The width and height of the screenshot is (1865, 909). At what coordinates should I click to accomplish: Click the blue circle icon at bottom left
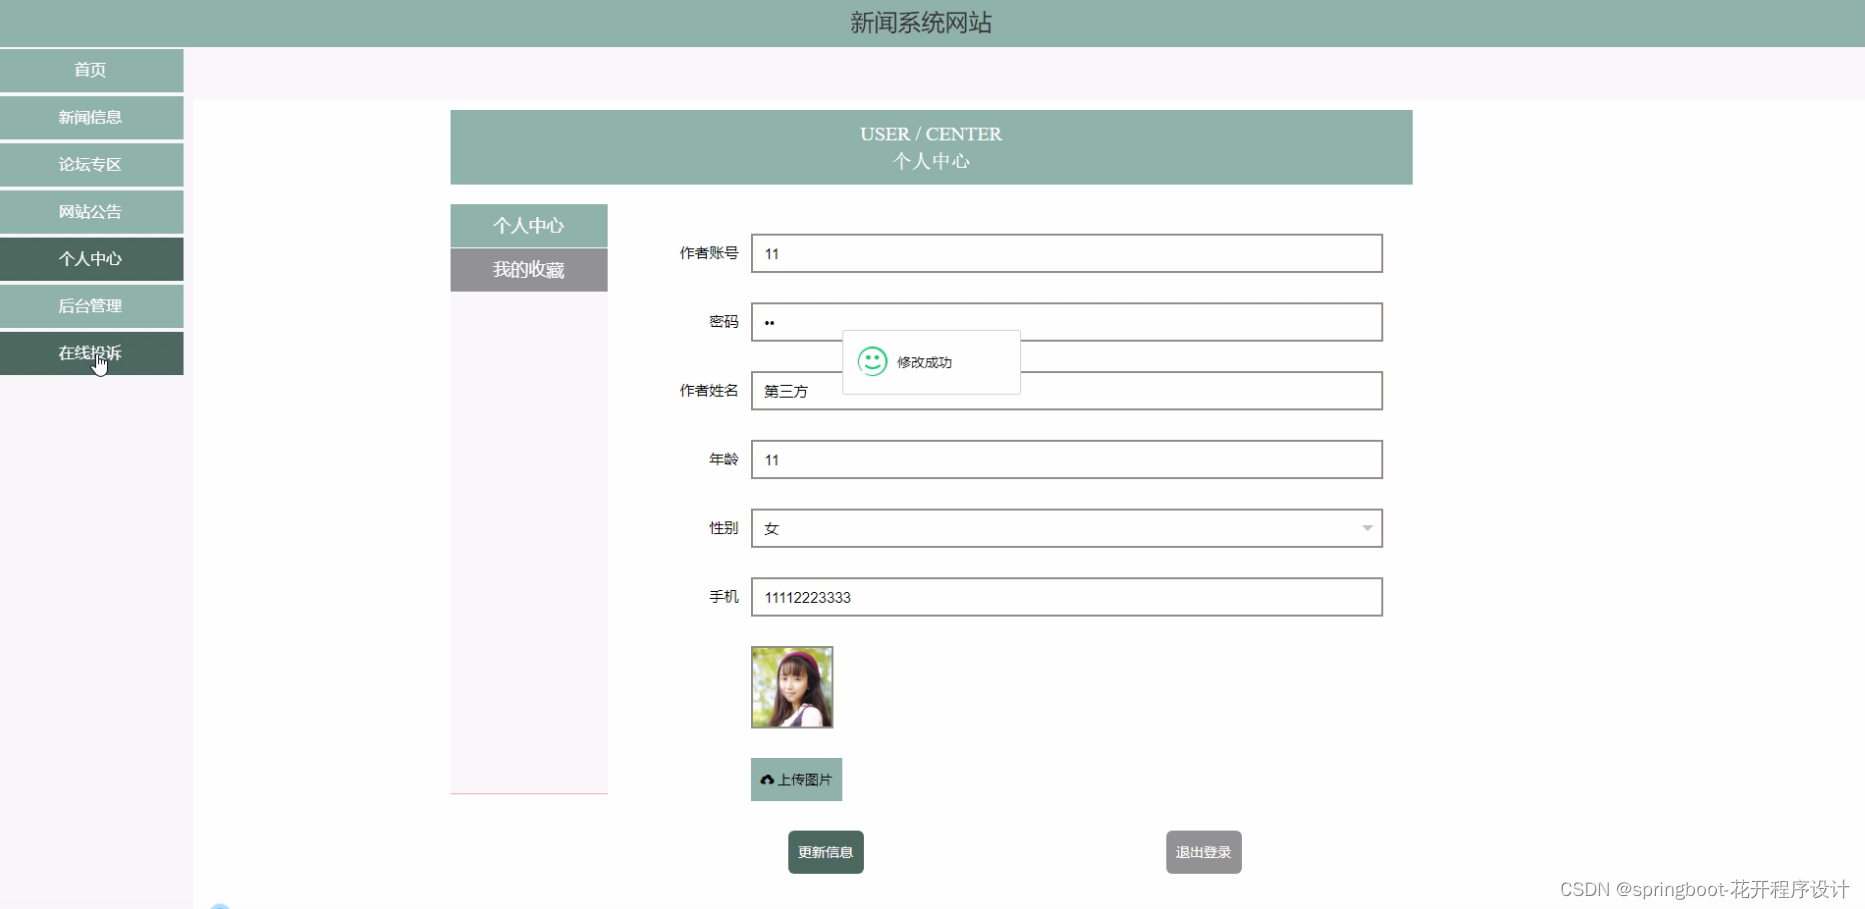pyautogui.click(x=220, y=905)
